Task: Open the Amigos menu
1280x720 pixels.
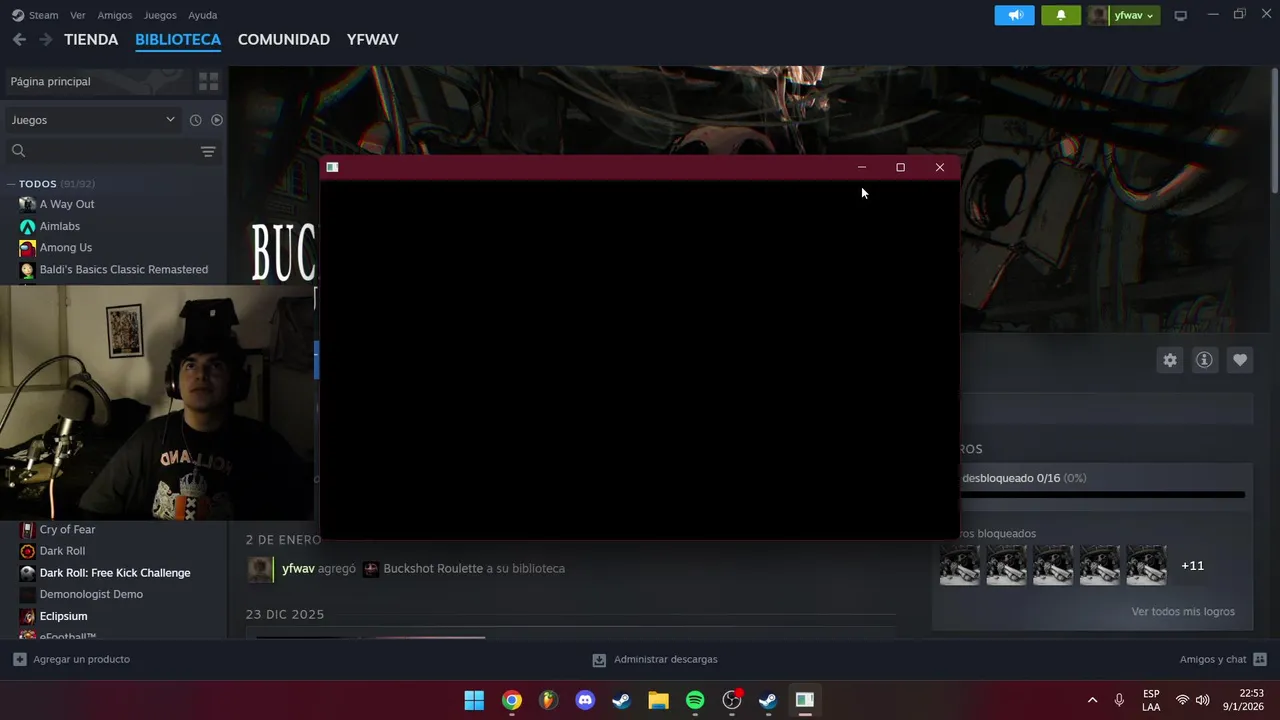Action: pyautogui.click(x=115, y=15)
